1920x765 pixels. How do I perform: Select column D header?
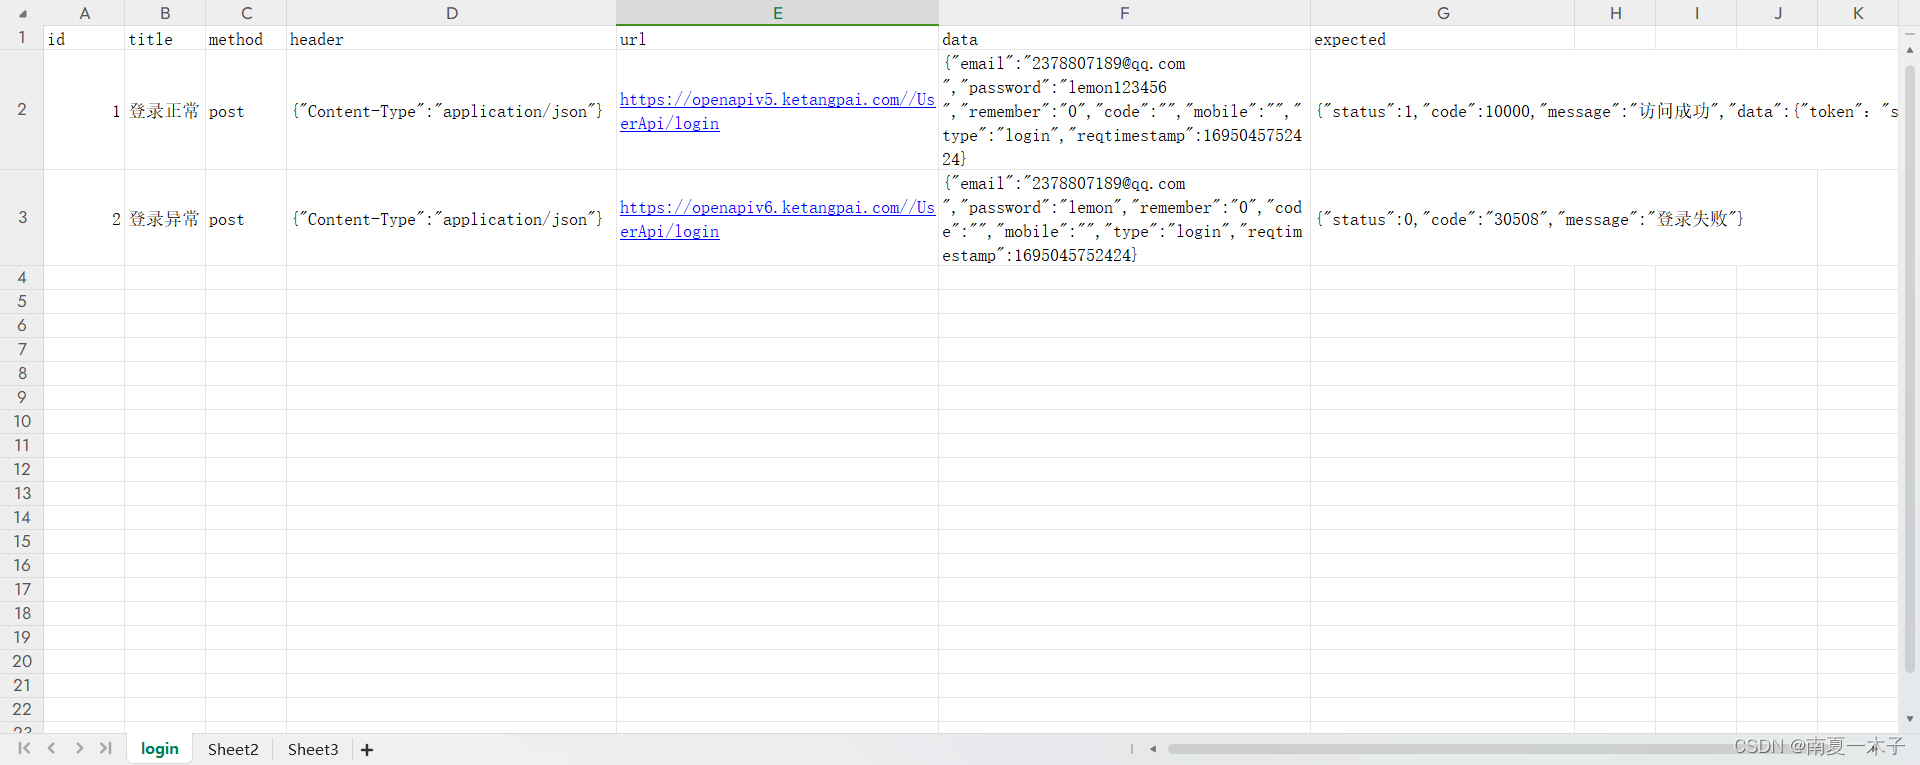coord(452,13)
